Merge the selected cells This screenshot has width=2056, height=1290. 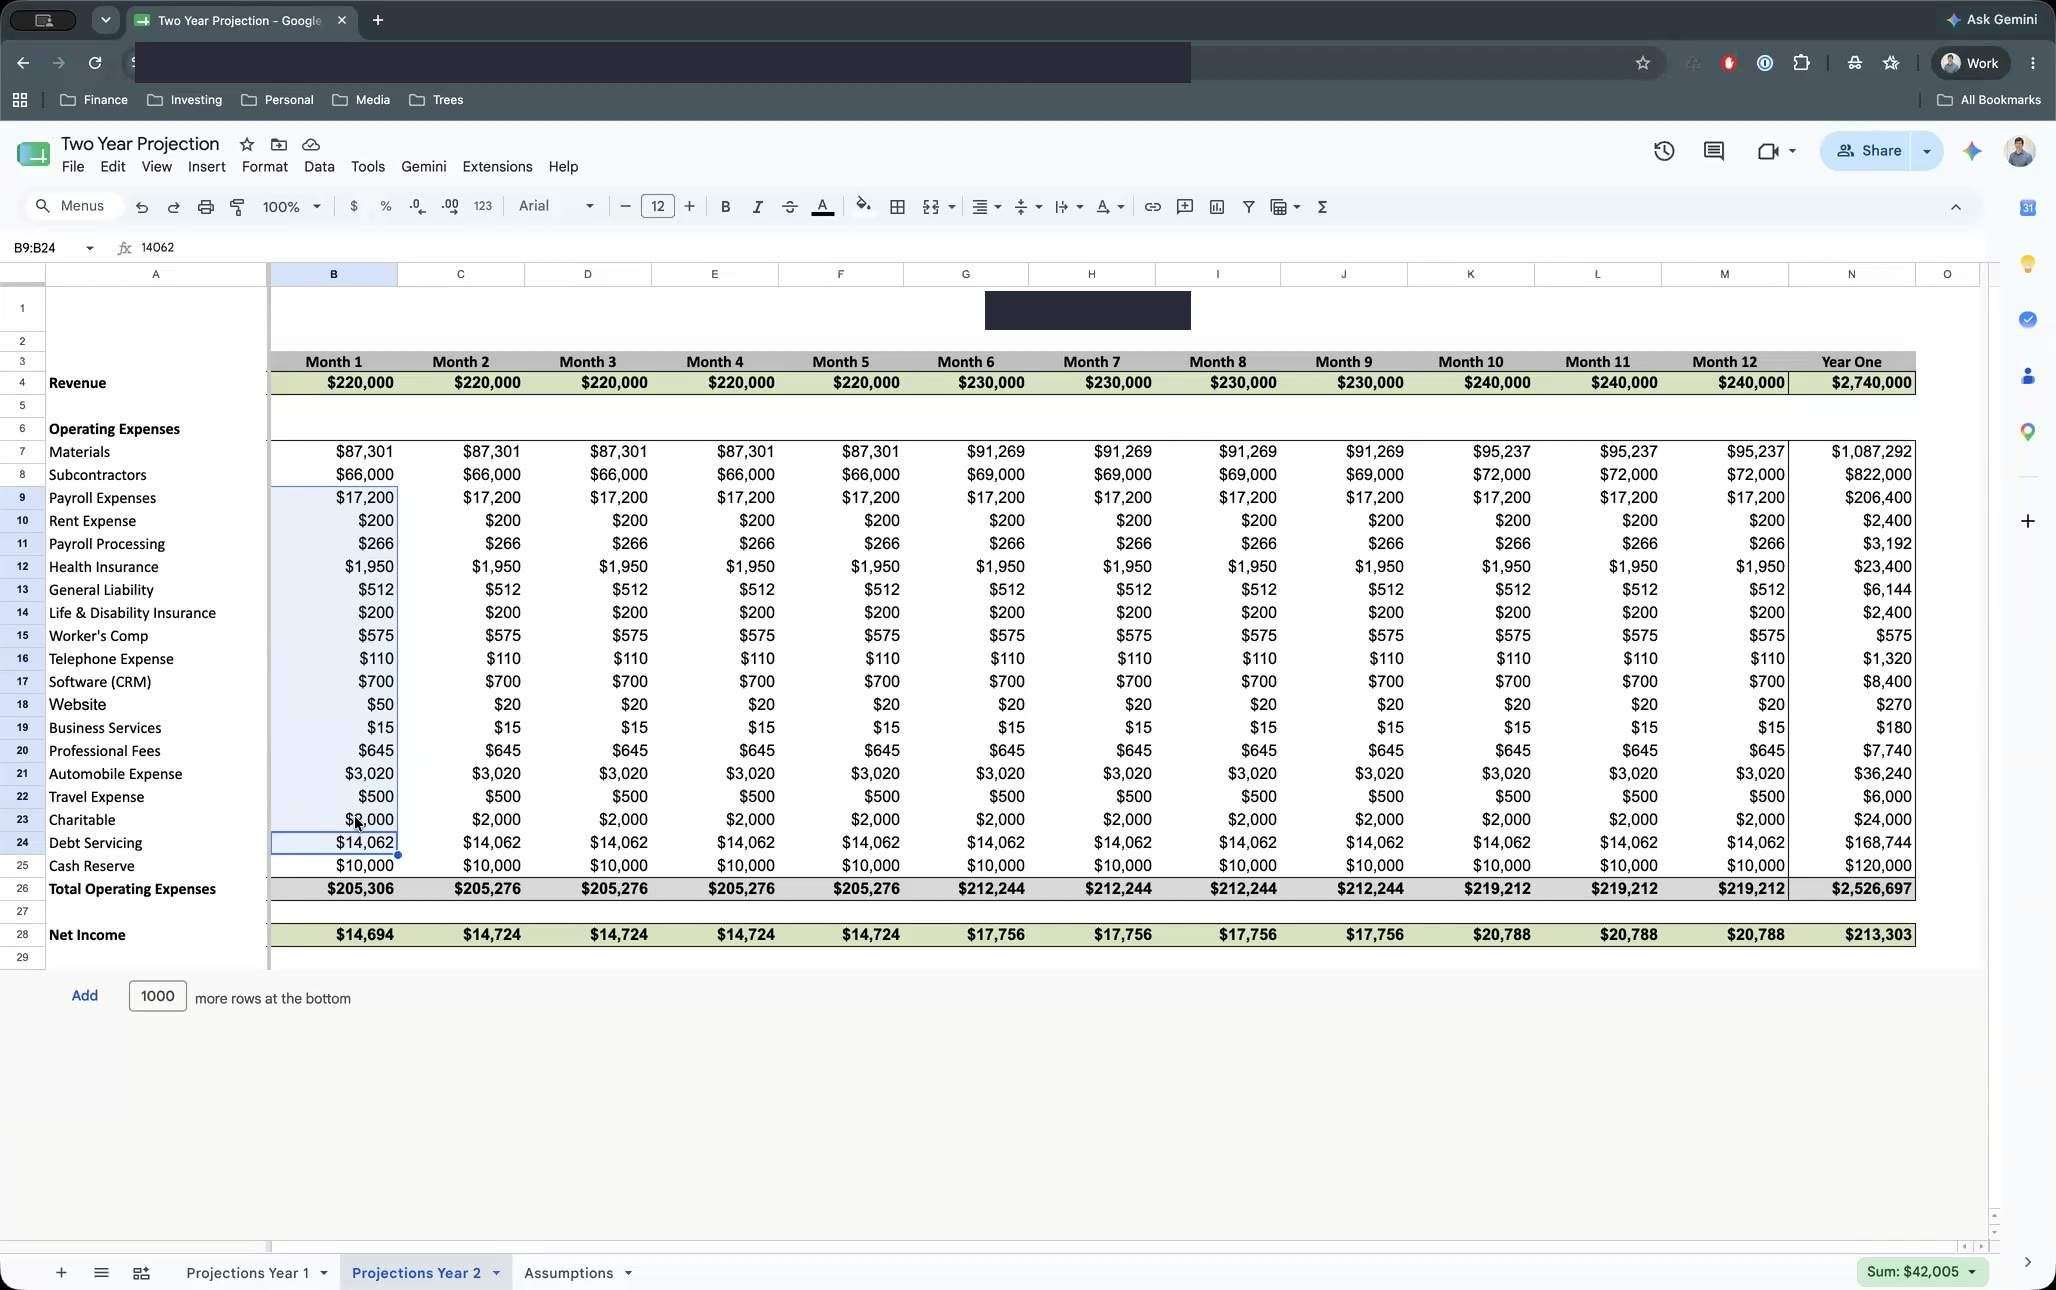coord(931,207)
